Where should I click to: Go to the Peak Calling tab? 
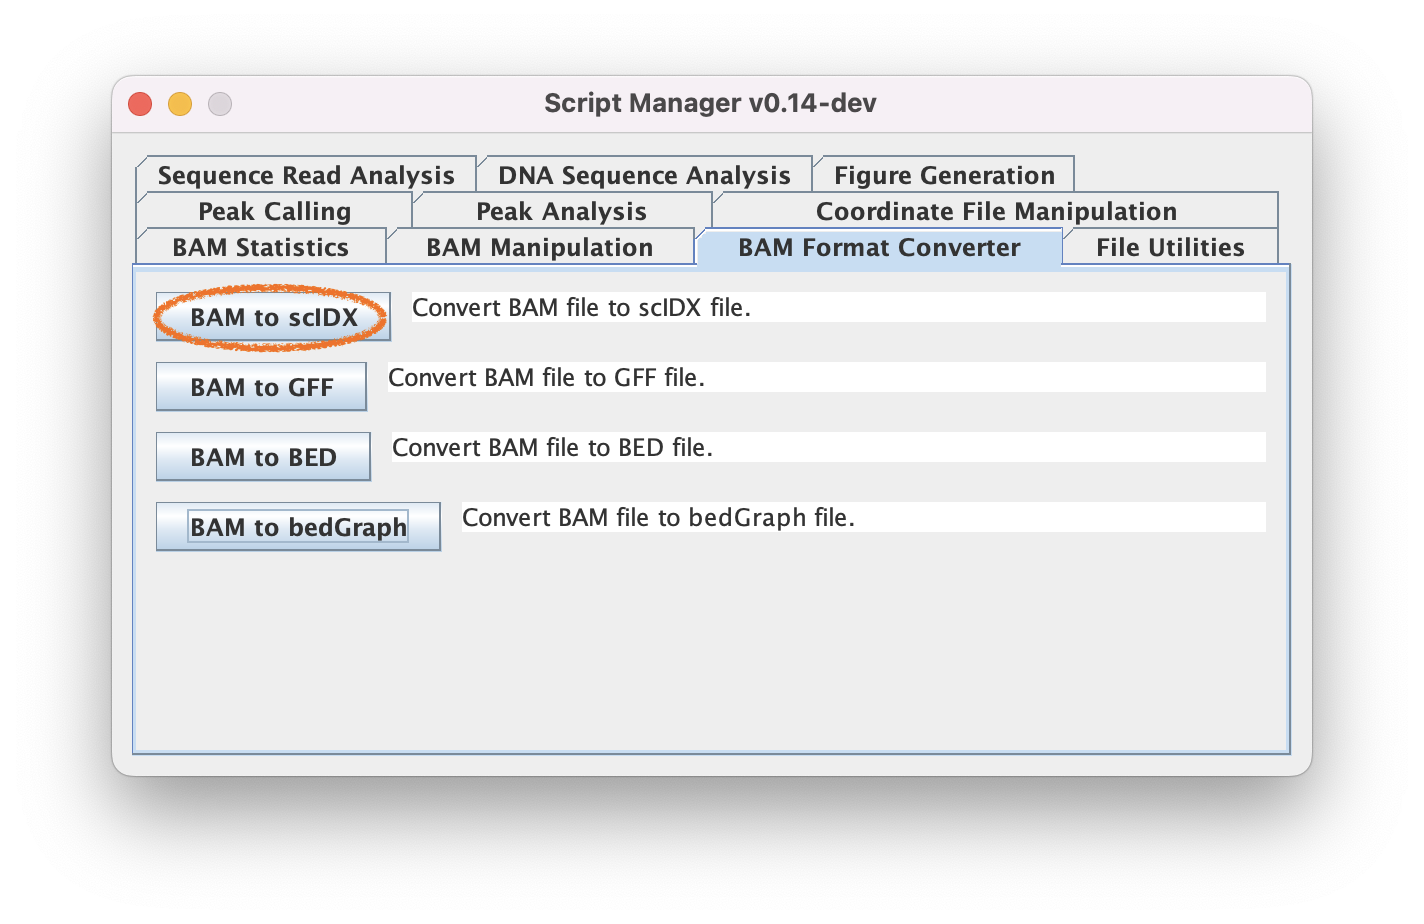click(x=274, y=212)
